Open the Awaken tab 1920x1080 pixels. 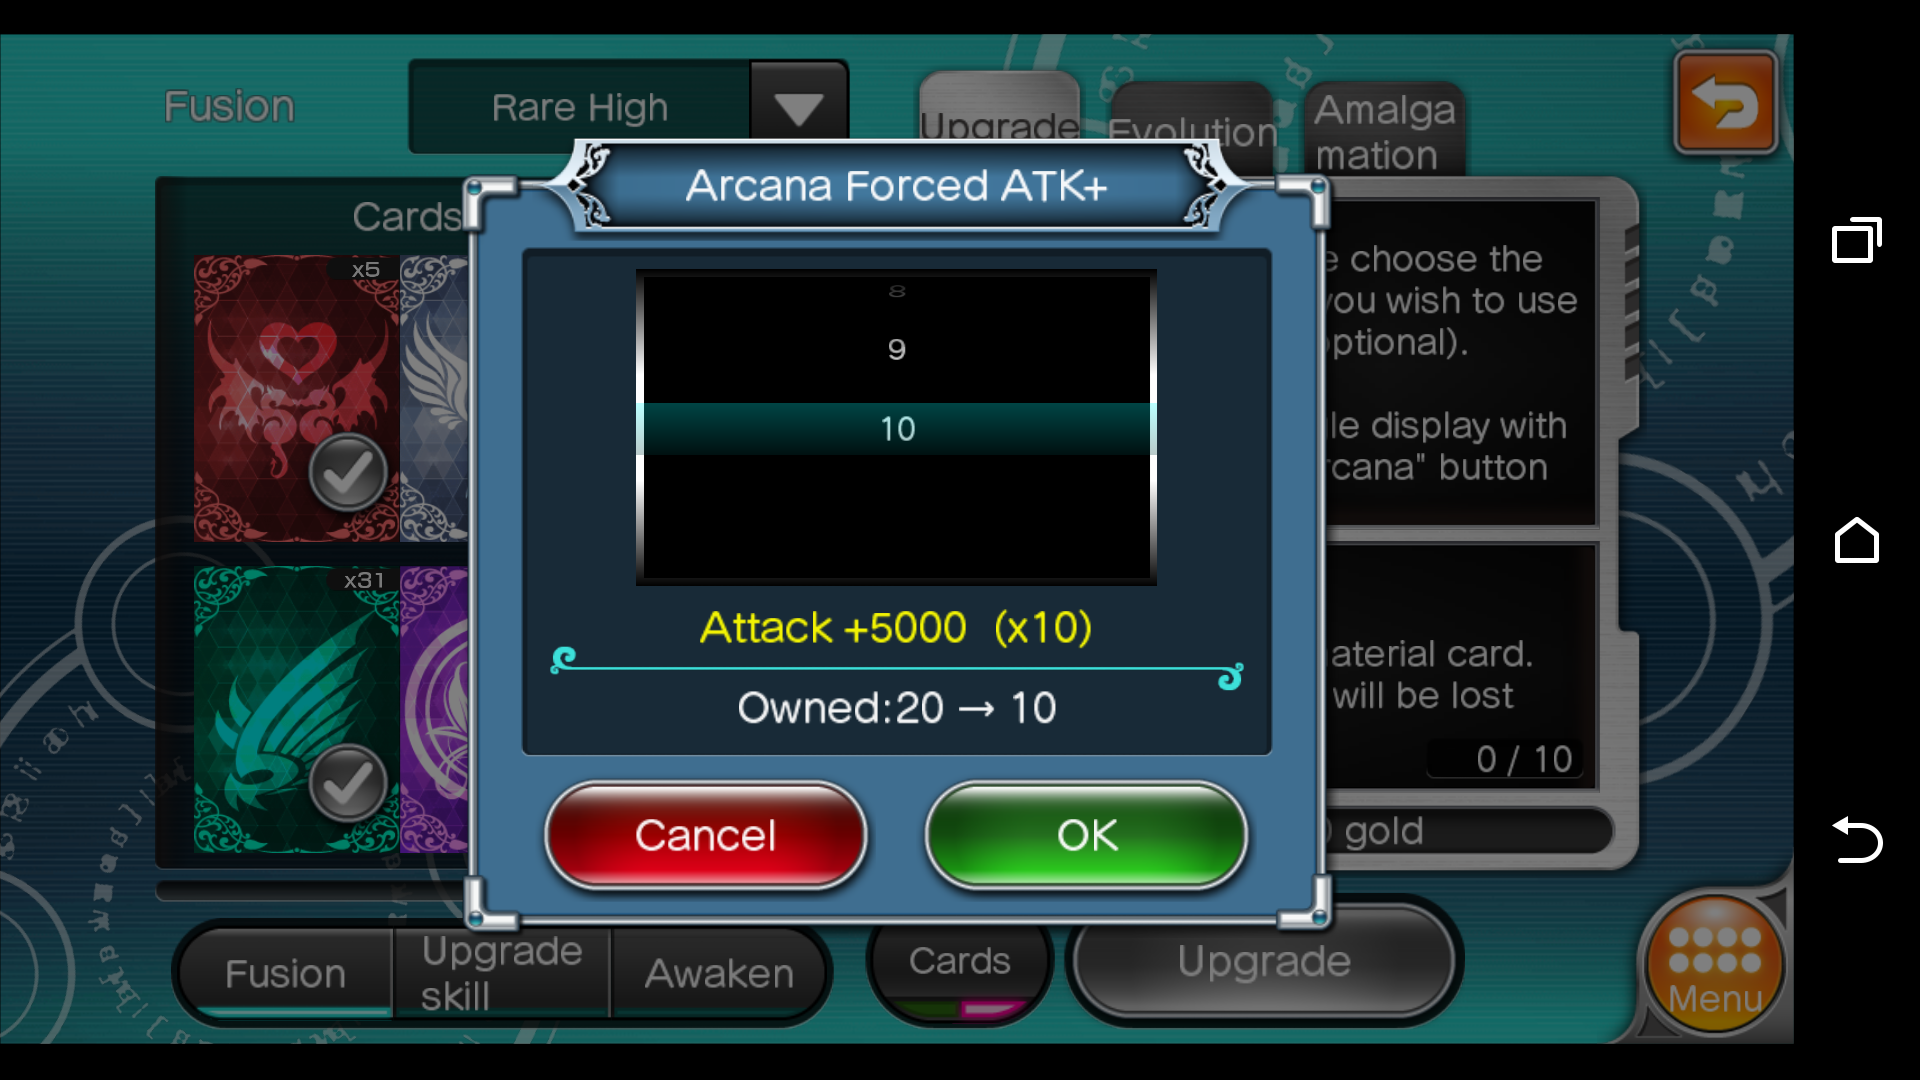coord(719,973)
